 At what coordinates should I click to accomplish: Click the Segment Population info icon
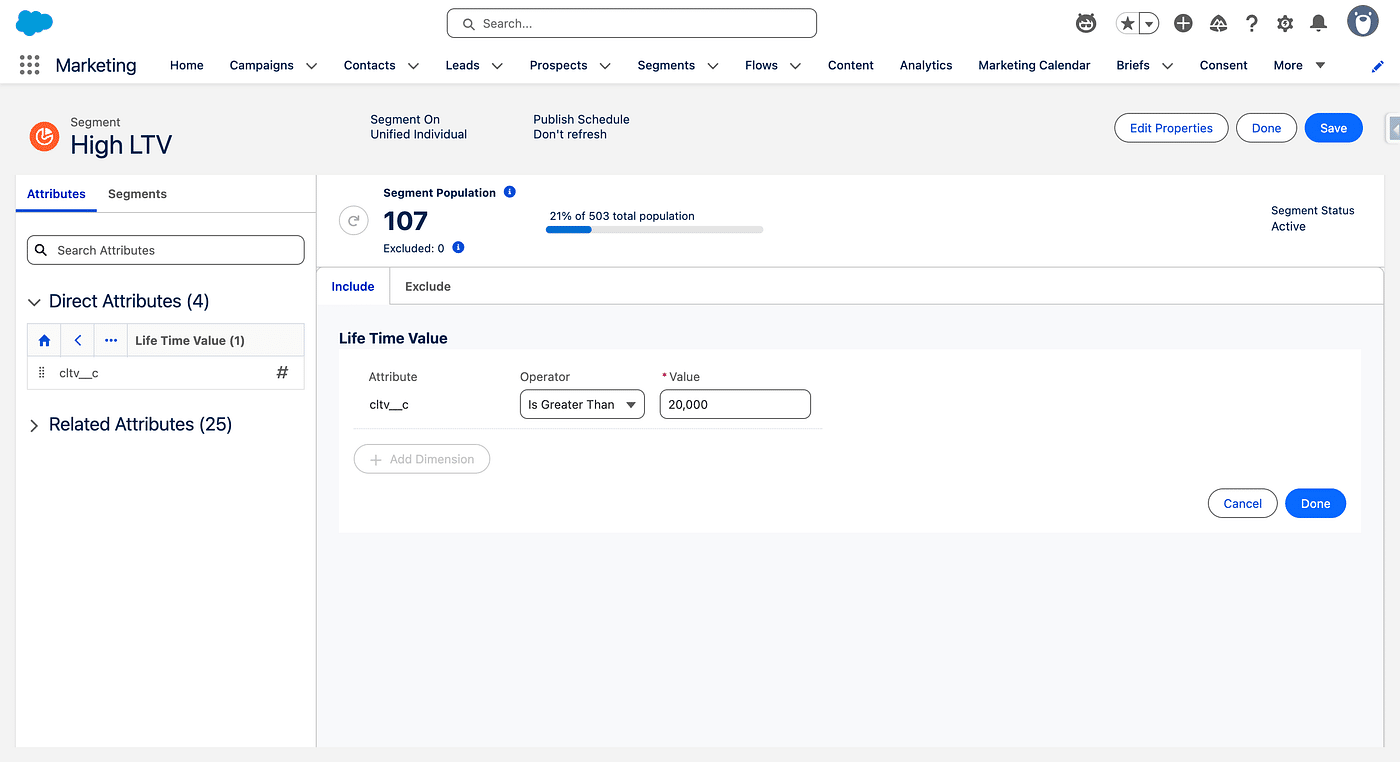510,192
